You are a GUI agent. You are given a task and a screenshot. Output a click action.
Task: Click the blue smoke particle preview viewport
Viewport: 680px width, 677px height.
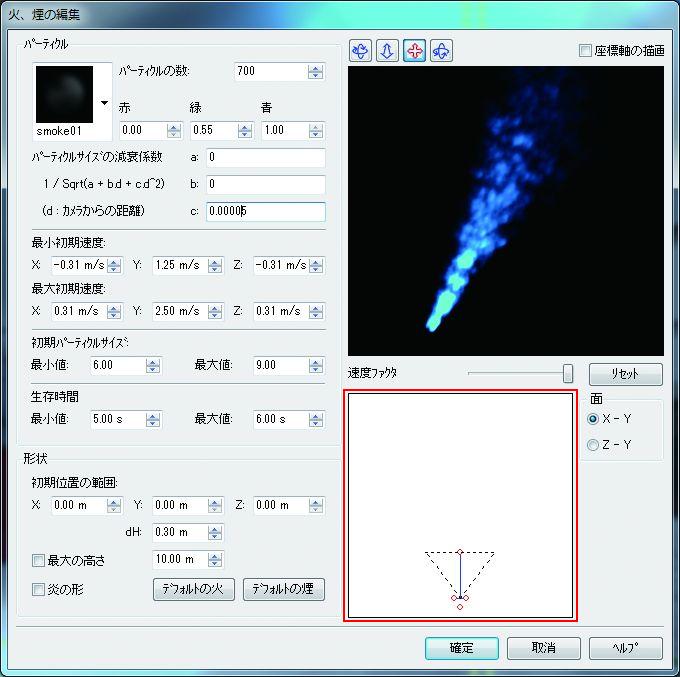(506, 211)
